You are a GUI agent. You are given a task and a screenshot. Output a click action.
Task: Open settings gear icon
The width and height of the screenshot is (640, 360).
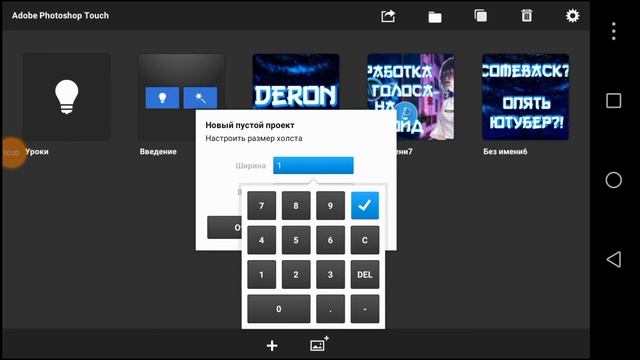click(572, 16)
